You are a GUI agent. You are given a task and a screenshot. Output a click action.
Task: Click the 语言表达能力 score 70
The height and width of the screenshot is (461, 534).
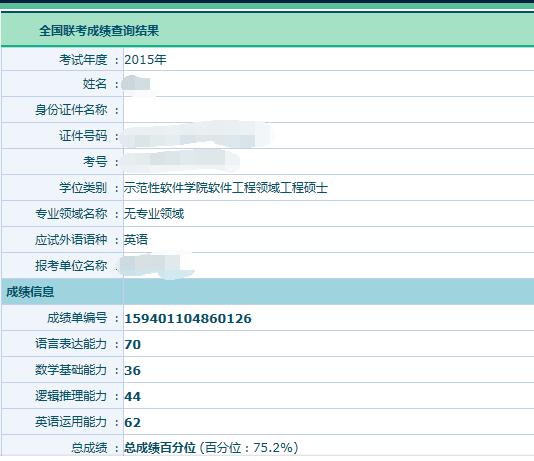click(132, 344)
